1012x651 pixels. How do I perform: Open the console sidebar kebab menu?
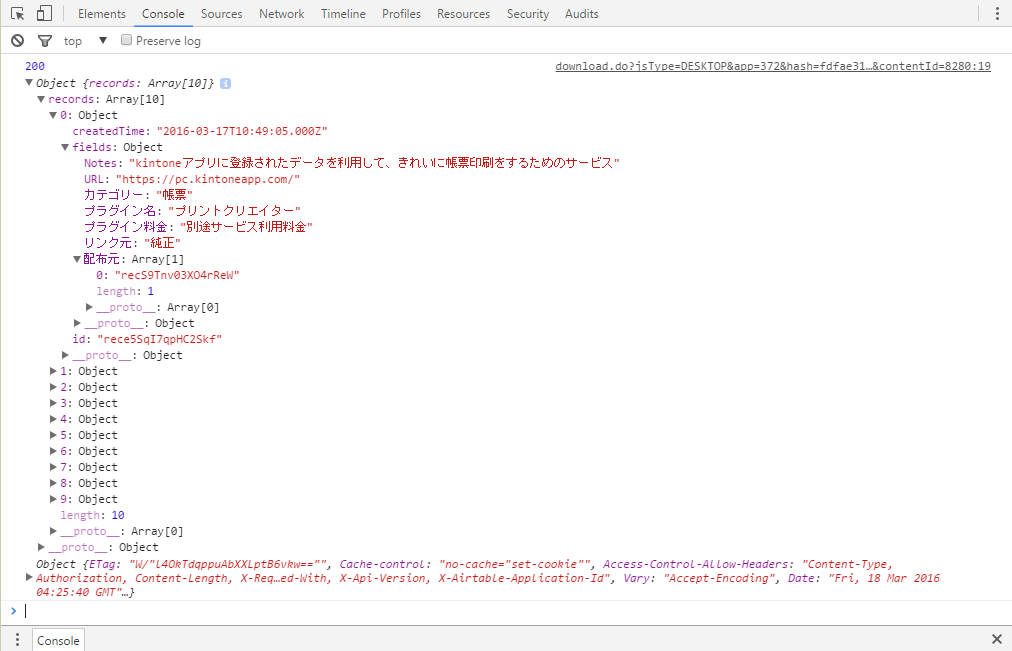tap(16, 639)
